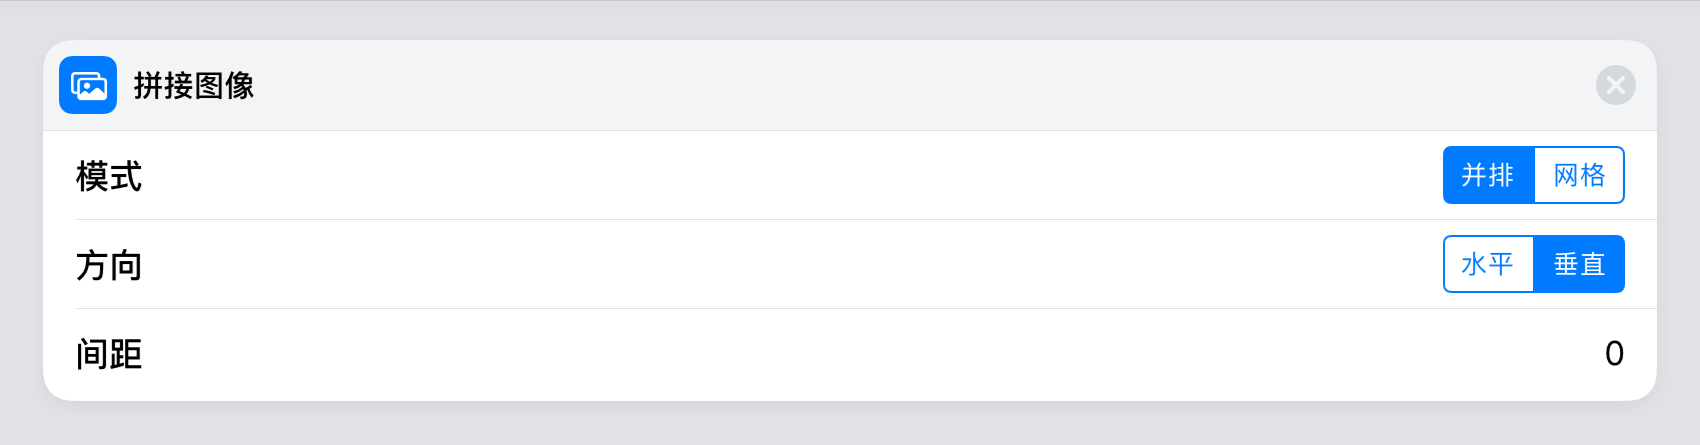Set direction to 水平
The image size is (1700, 445).
1488,264
